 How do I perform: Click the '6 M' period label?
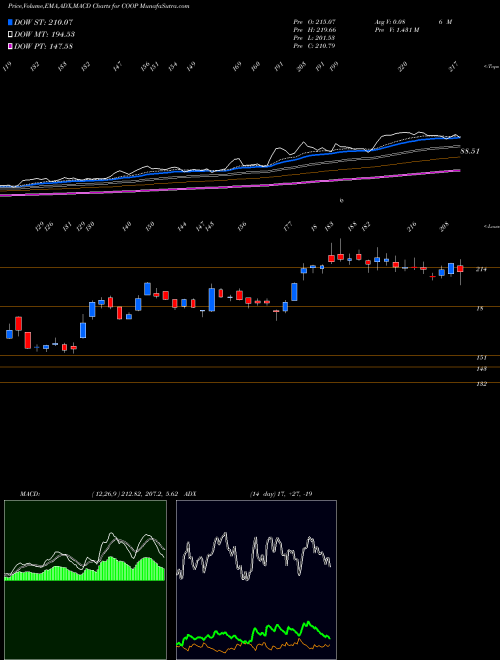445,21
